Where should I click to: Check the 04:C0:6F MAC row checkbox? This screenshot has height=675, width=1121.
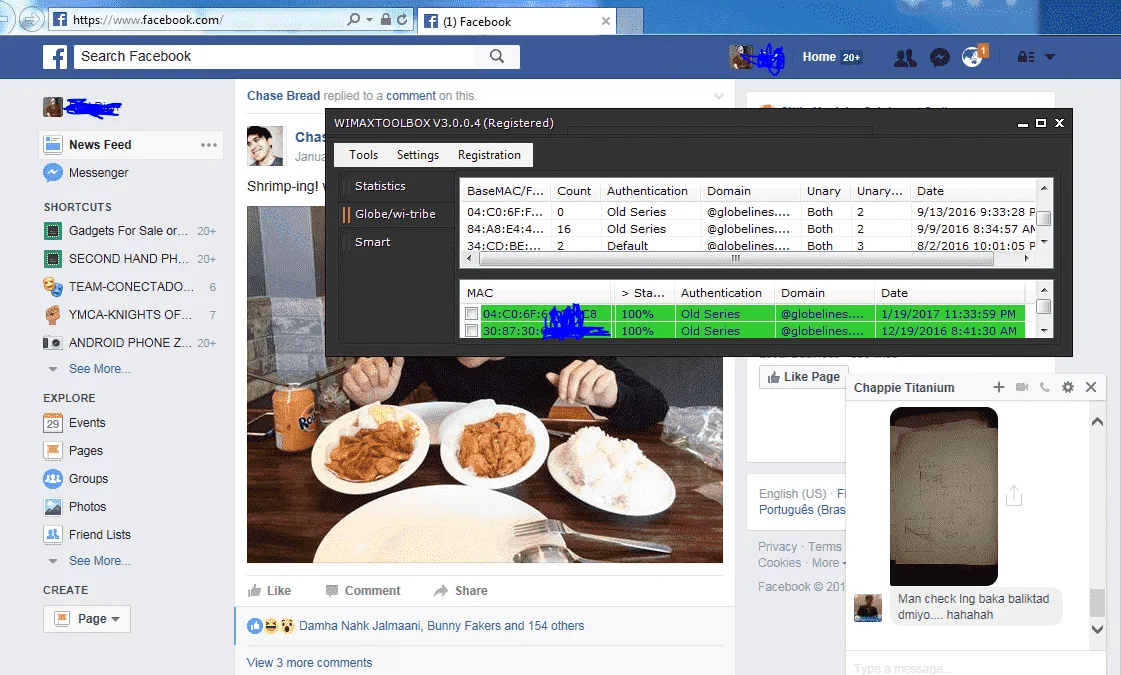(471, 314)
